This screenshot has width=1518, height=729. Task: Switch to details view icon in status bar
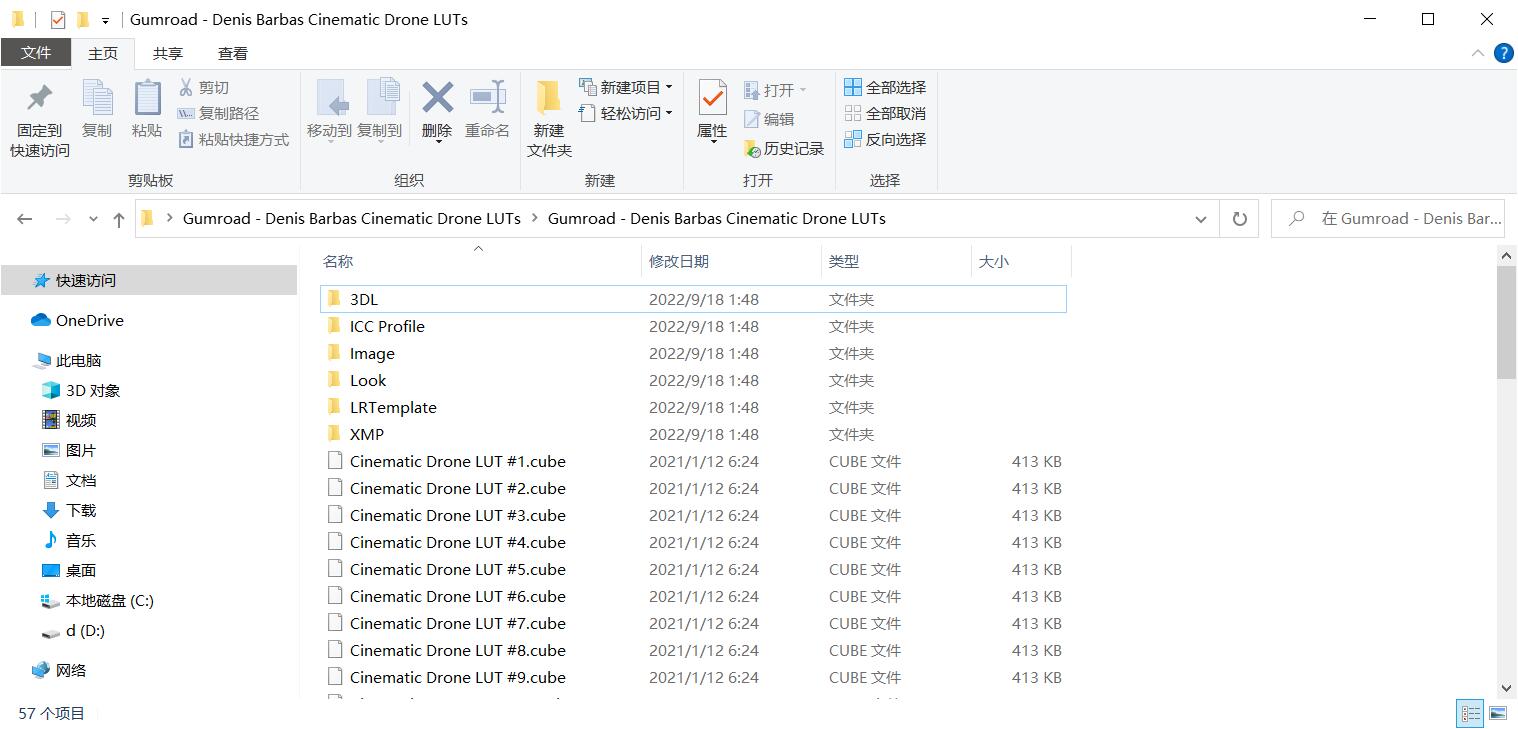click(1471, 713)
